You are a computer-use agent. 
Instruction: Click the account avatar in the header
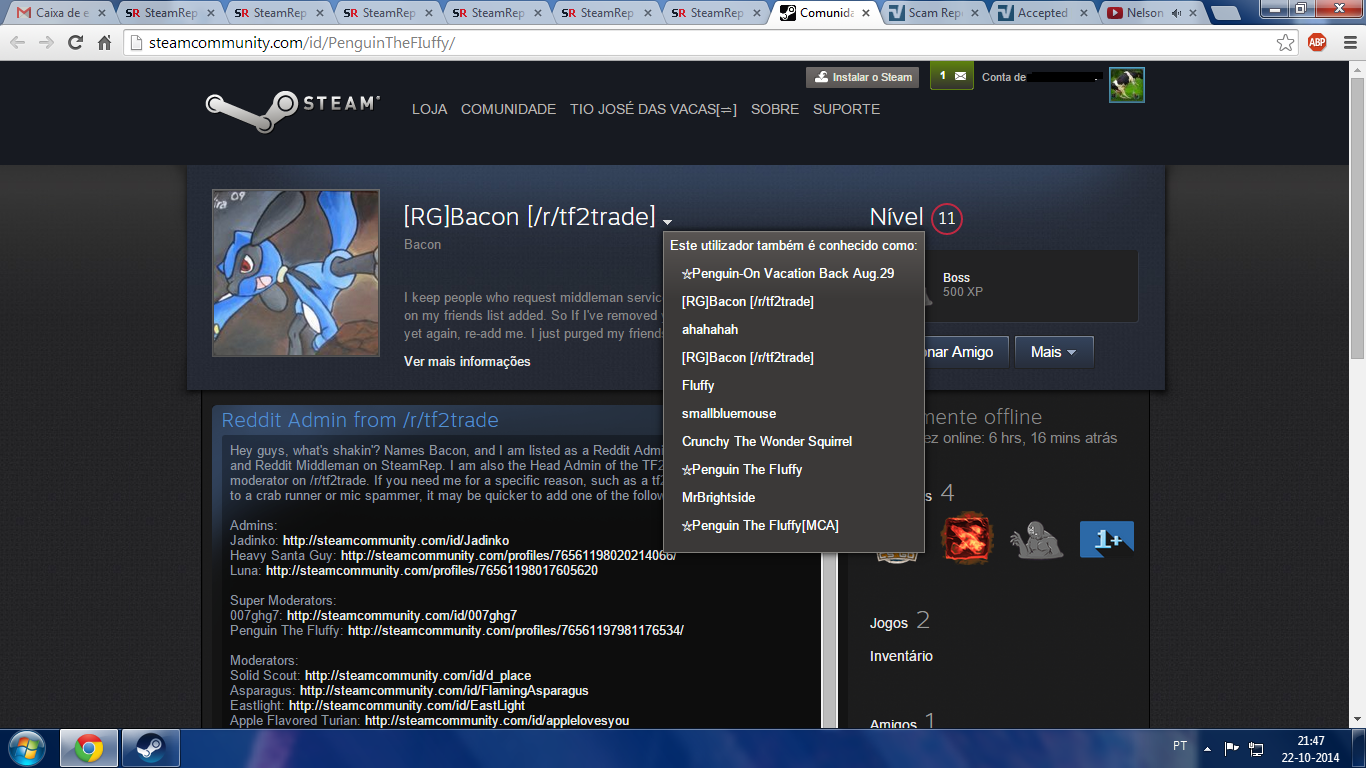1127,85
